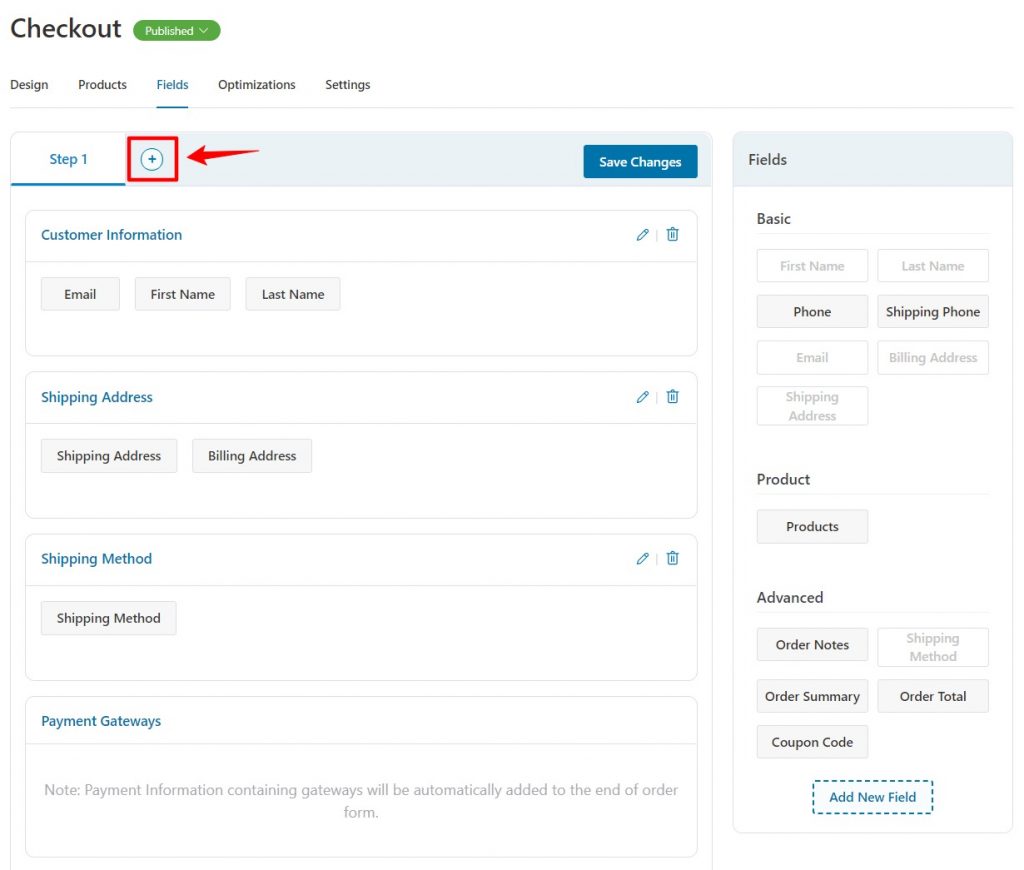Viewport: 1024px width, 870px height.
Task: Click the disabled Shipping Address field in Basic
Action: coord(812,406)
